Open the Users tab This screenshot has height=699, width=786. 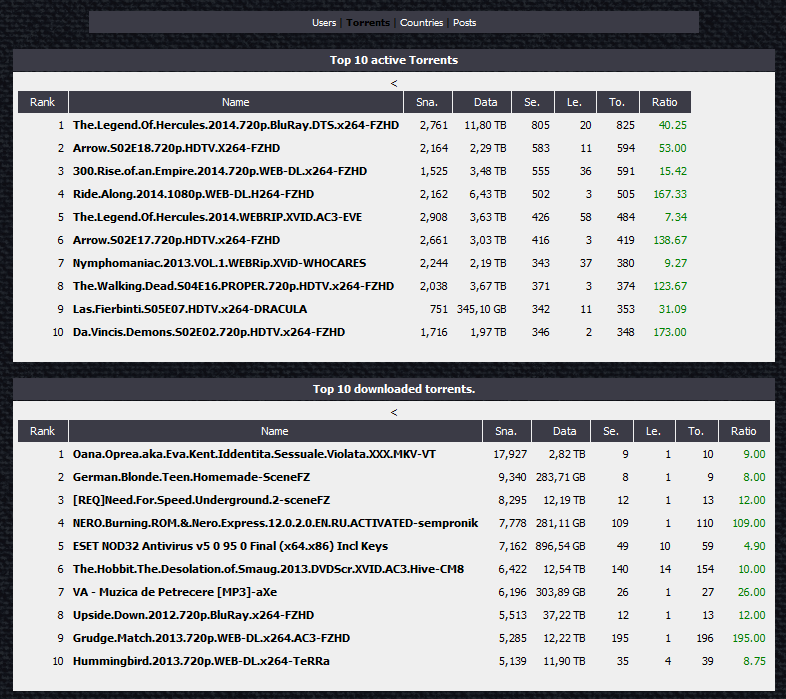(324, 23)
